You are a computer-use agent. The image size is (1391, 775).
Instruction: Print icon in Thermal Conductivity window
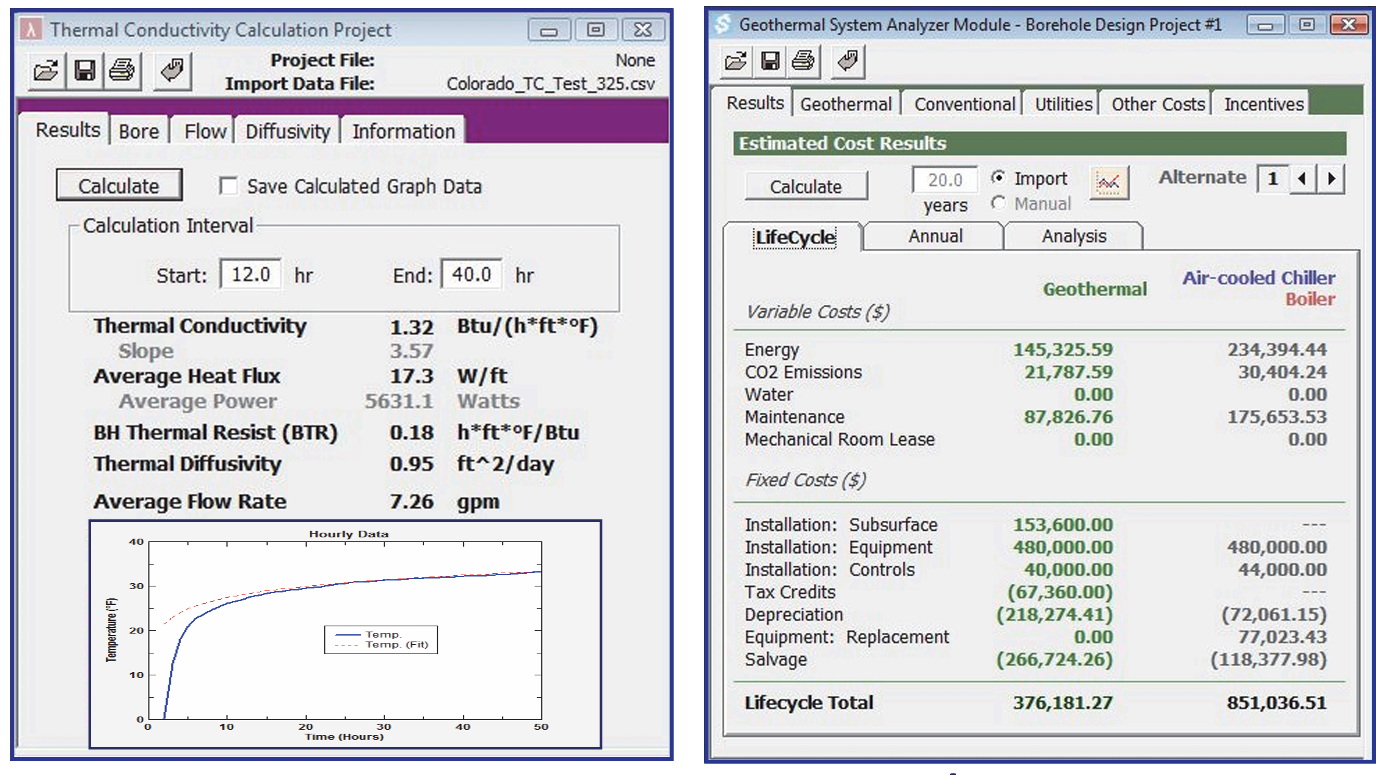[x=122, y=71]
